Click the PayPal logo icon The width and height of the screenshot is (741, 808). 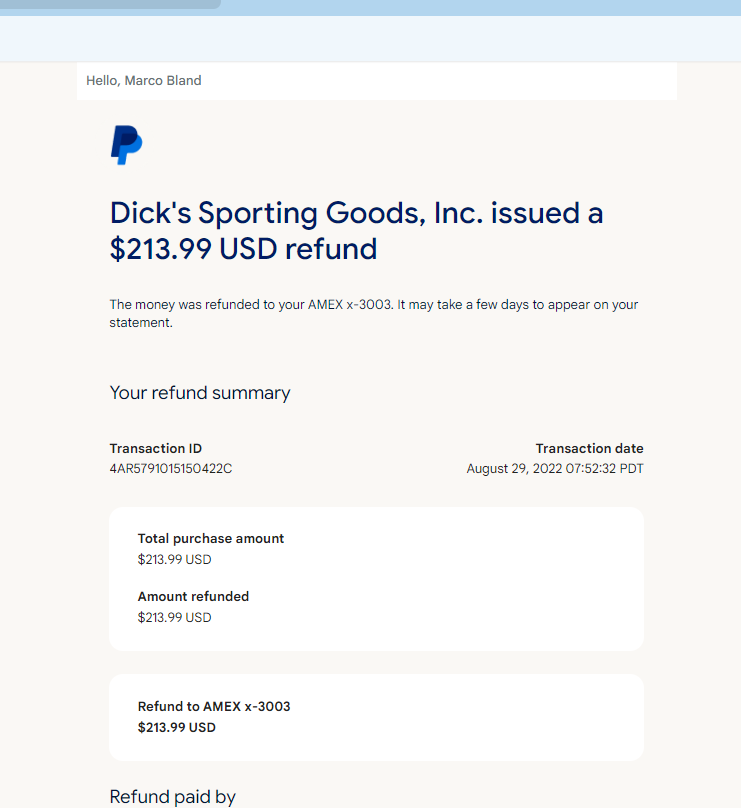[127, 145]
